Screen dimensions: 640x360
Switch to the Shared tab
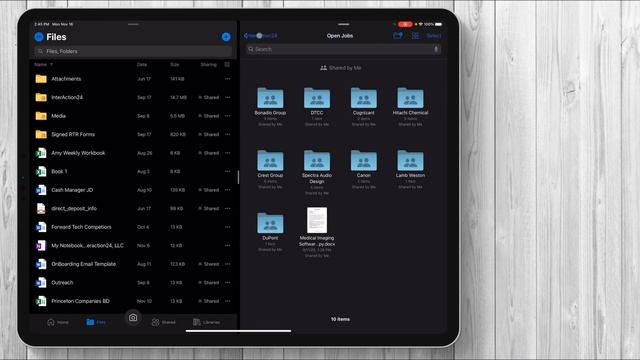click(163, 322)
